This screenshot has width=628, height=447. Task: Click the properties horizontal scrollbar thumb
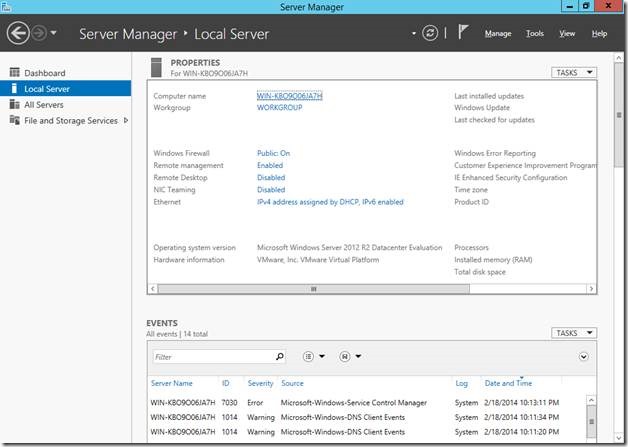[x=313, y=289]
